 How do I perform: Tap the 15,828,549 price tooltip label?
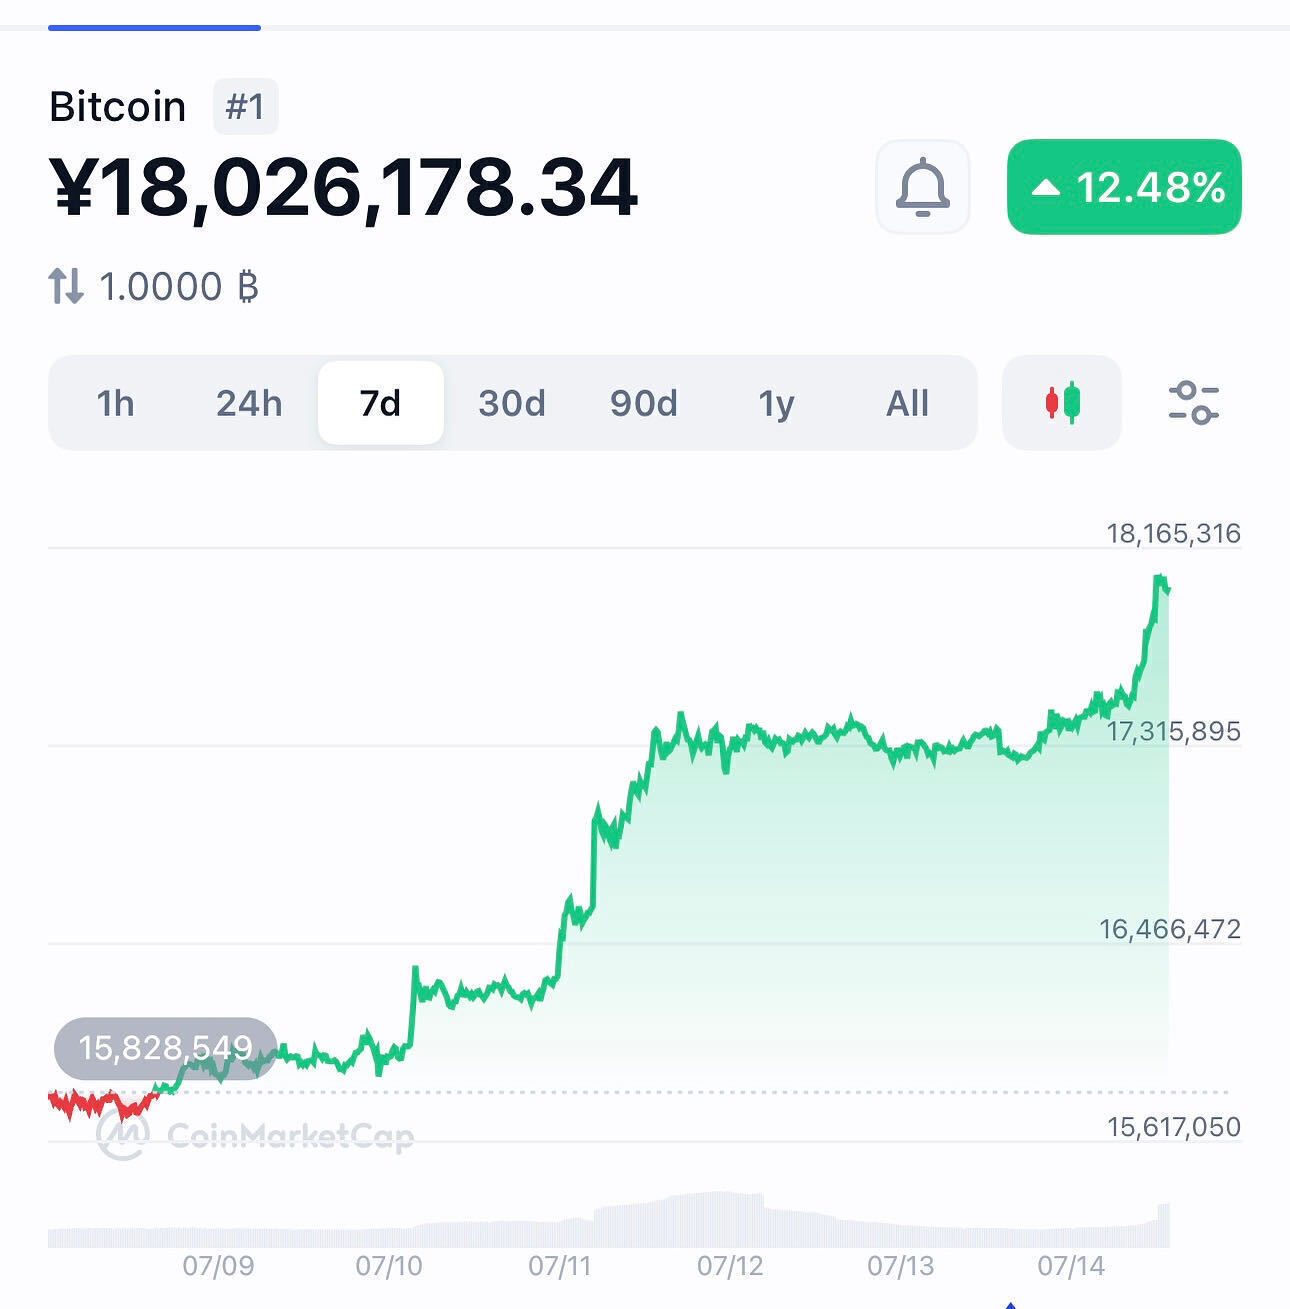tap(166, 1048)
